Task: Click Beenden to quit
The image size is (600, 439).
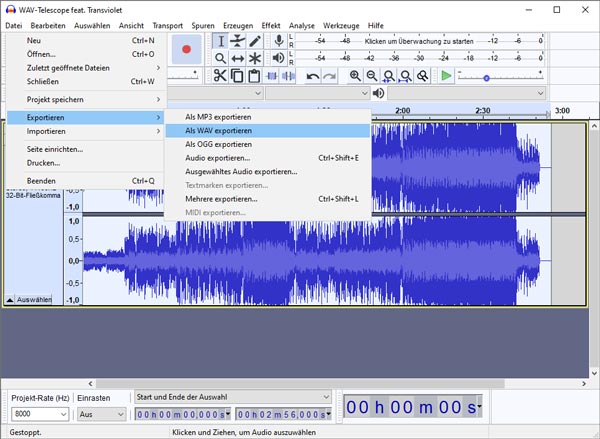Action: (x=85, y=181)
